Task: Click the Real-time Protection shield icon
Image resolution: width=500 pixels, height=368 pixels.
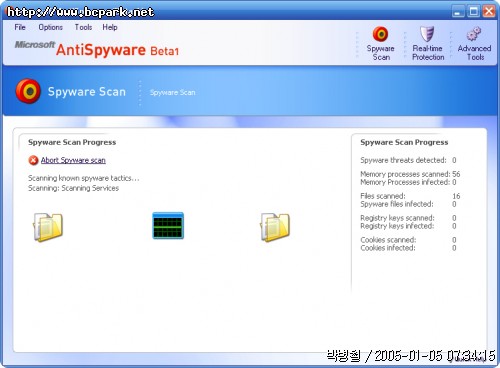Action: (427, 34)
